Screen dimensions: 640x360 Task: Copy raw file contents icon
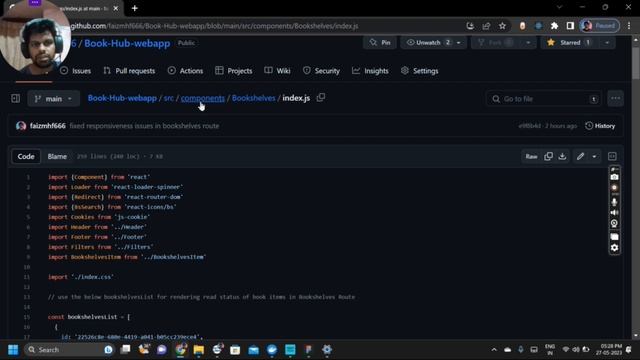point(549,156)
